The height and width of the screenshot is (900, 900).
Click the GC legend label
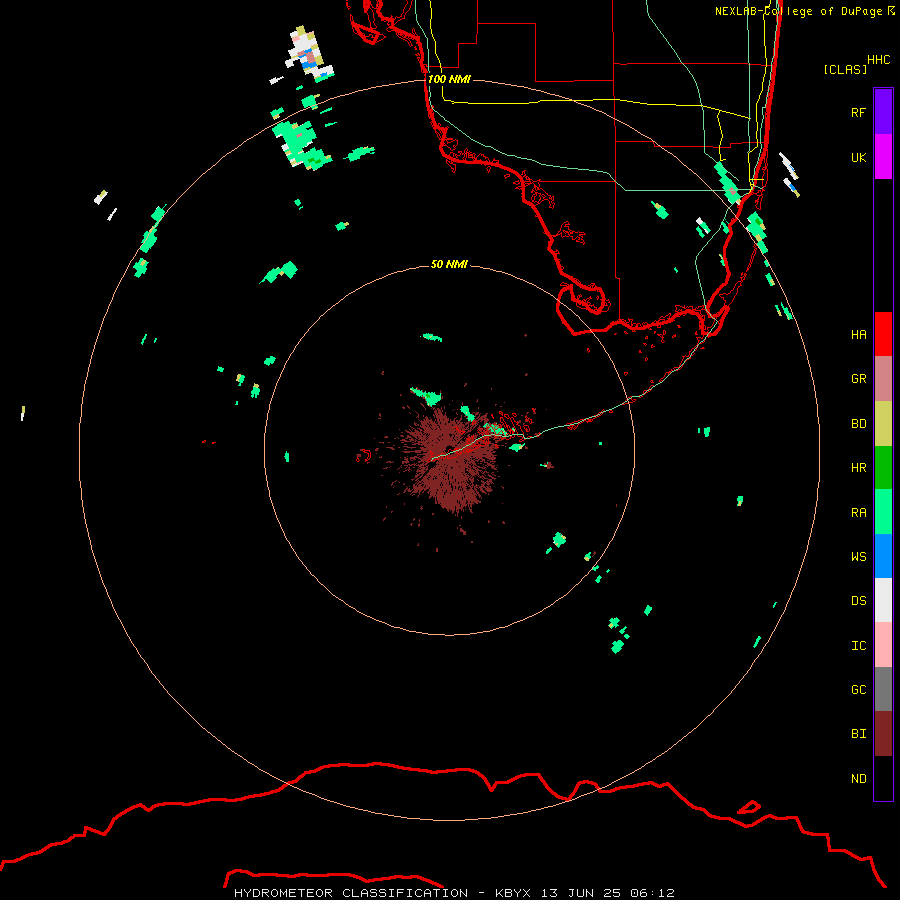(858, 690)
